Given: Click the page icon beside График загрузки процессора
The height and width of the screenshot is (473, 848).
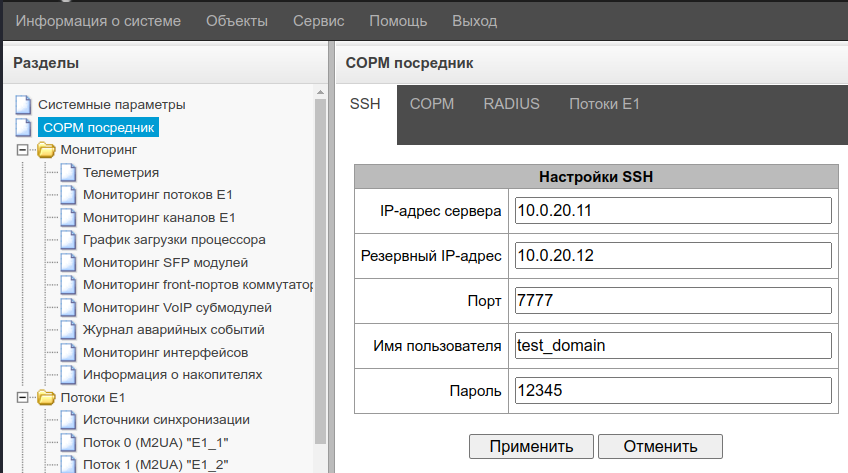Looking at the screenshot, I should click(68, 240).
